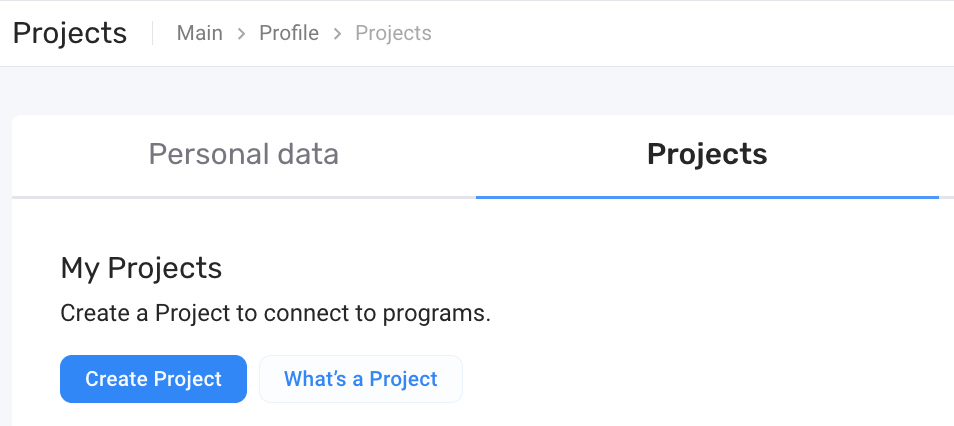Open the Profile breadcrumb link

click(x=289, y=33)
